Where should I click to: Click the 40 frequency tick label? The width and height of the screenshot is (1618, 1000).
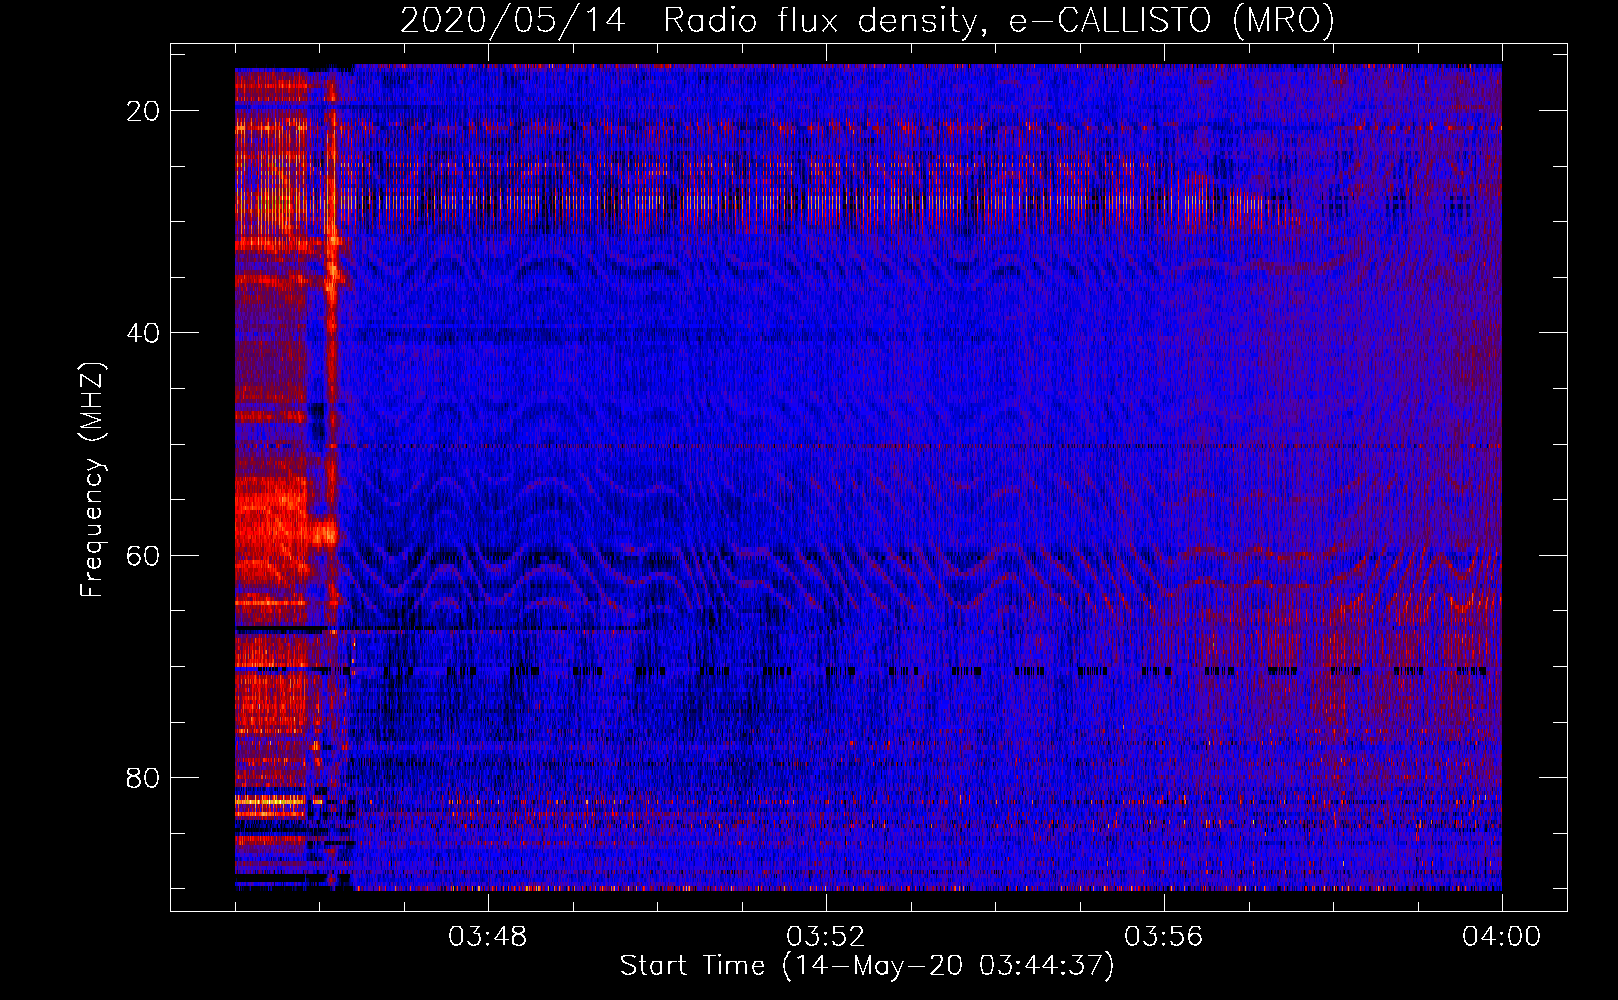pyautogui.click(x=143, y=333)
